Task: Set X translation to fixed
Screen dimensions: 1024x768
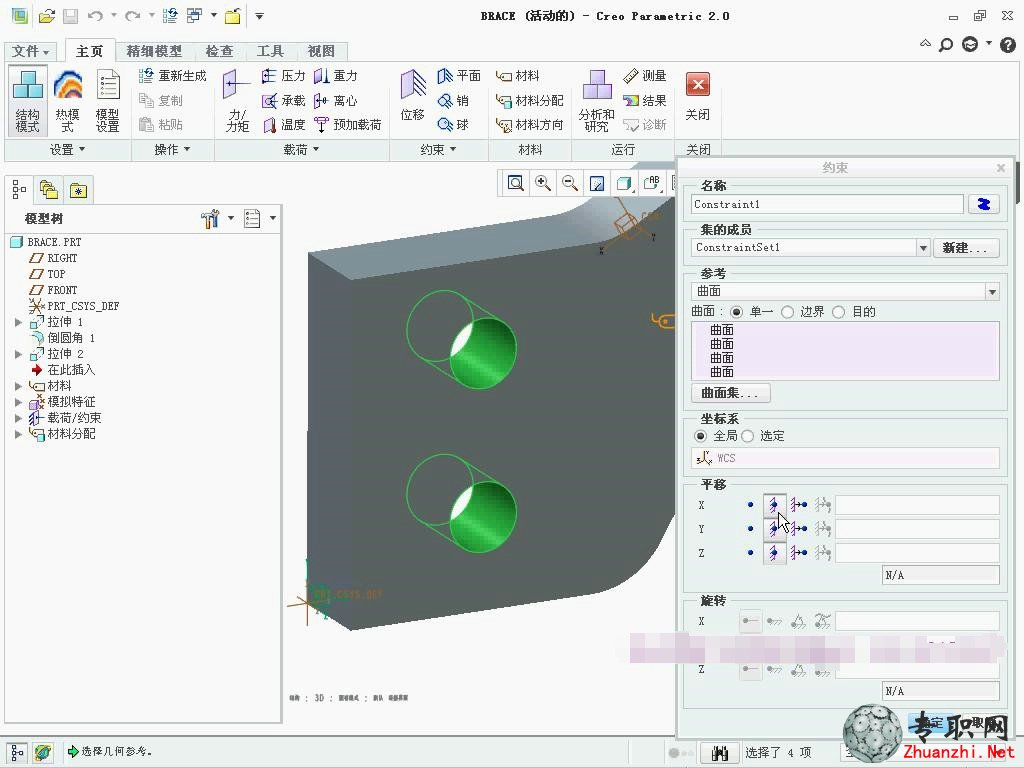Action: coord(775,505)
